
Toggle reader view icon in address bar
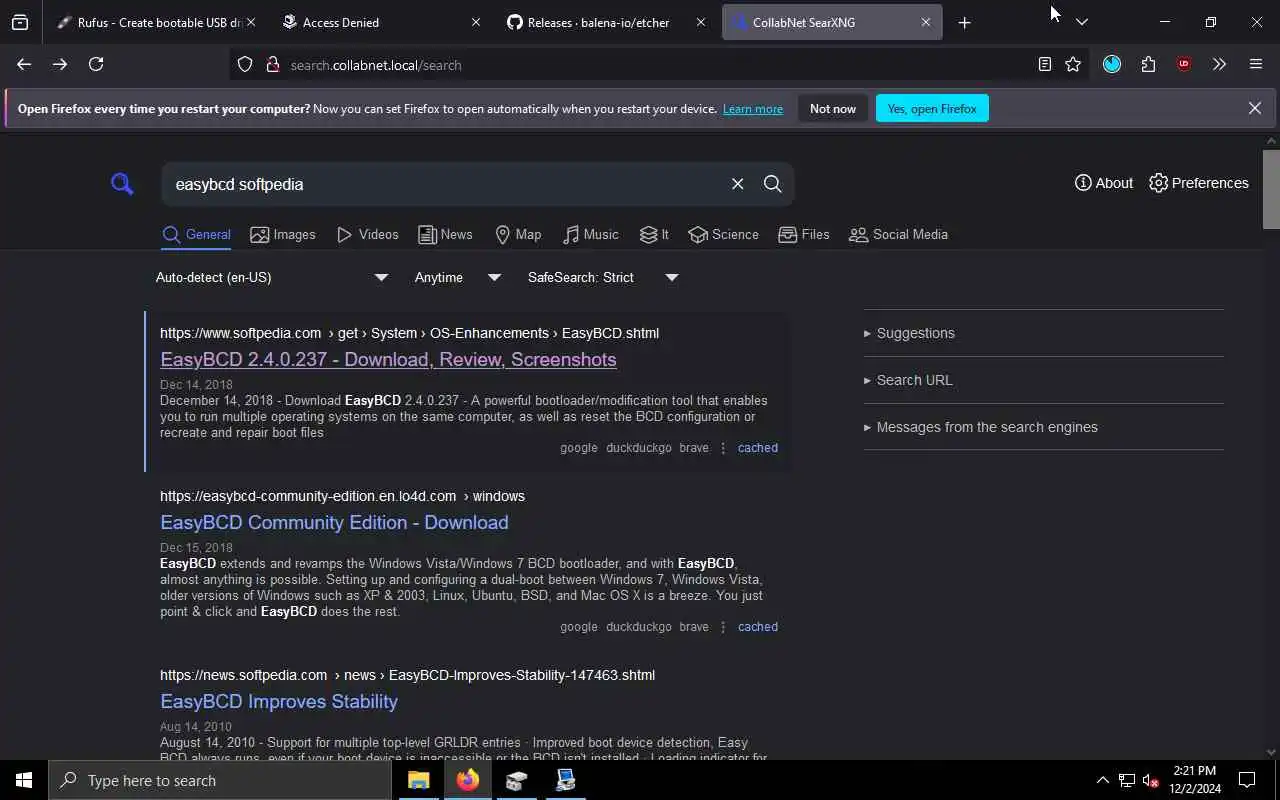pos(1044,64)
